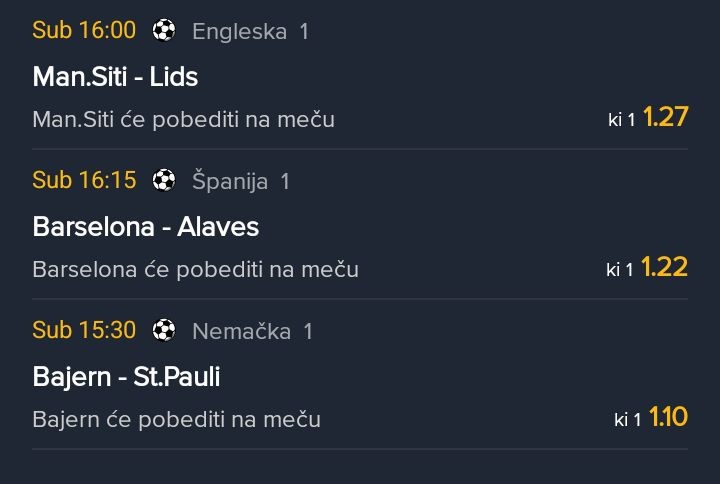720x484 pixels.
Task: Click "Barselona će pobediti na meču" description
Action: [195, 270]
